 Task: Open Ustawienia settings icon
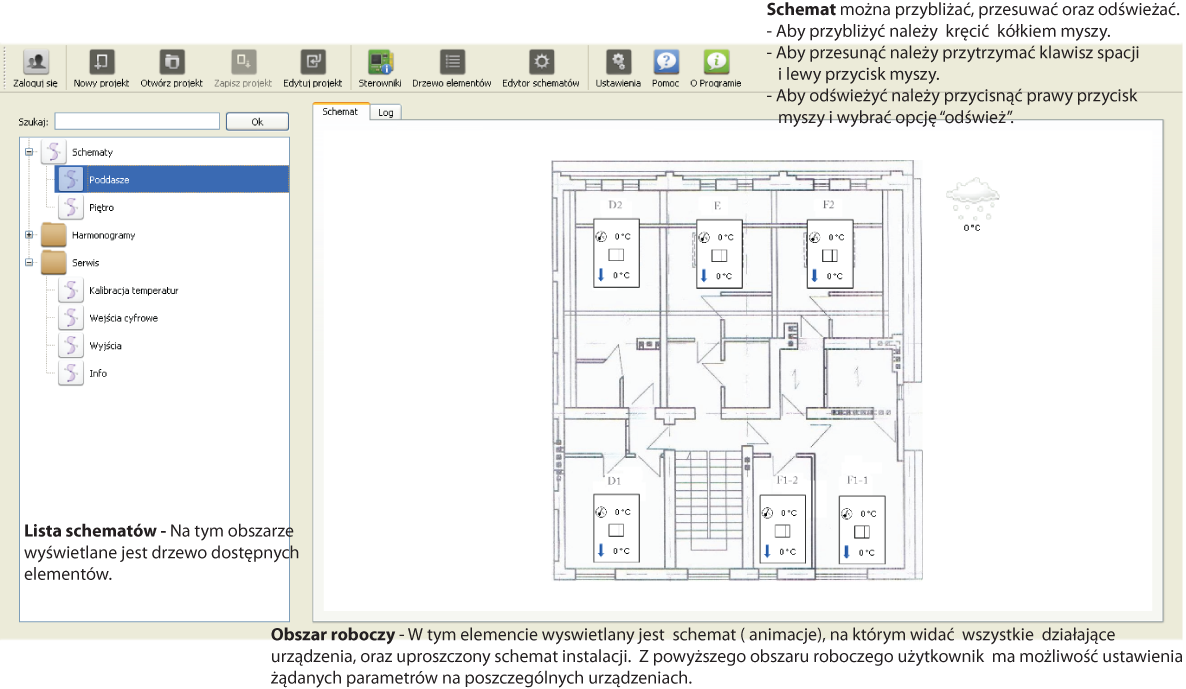pyautogui.click(x=618, y=61)
